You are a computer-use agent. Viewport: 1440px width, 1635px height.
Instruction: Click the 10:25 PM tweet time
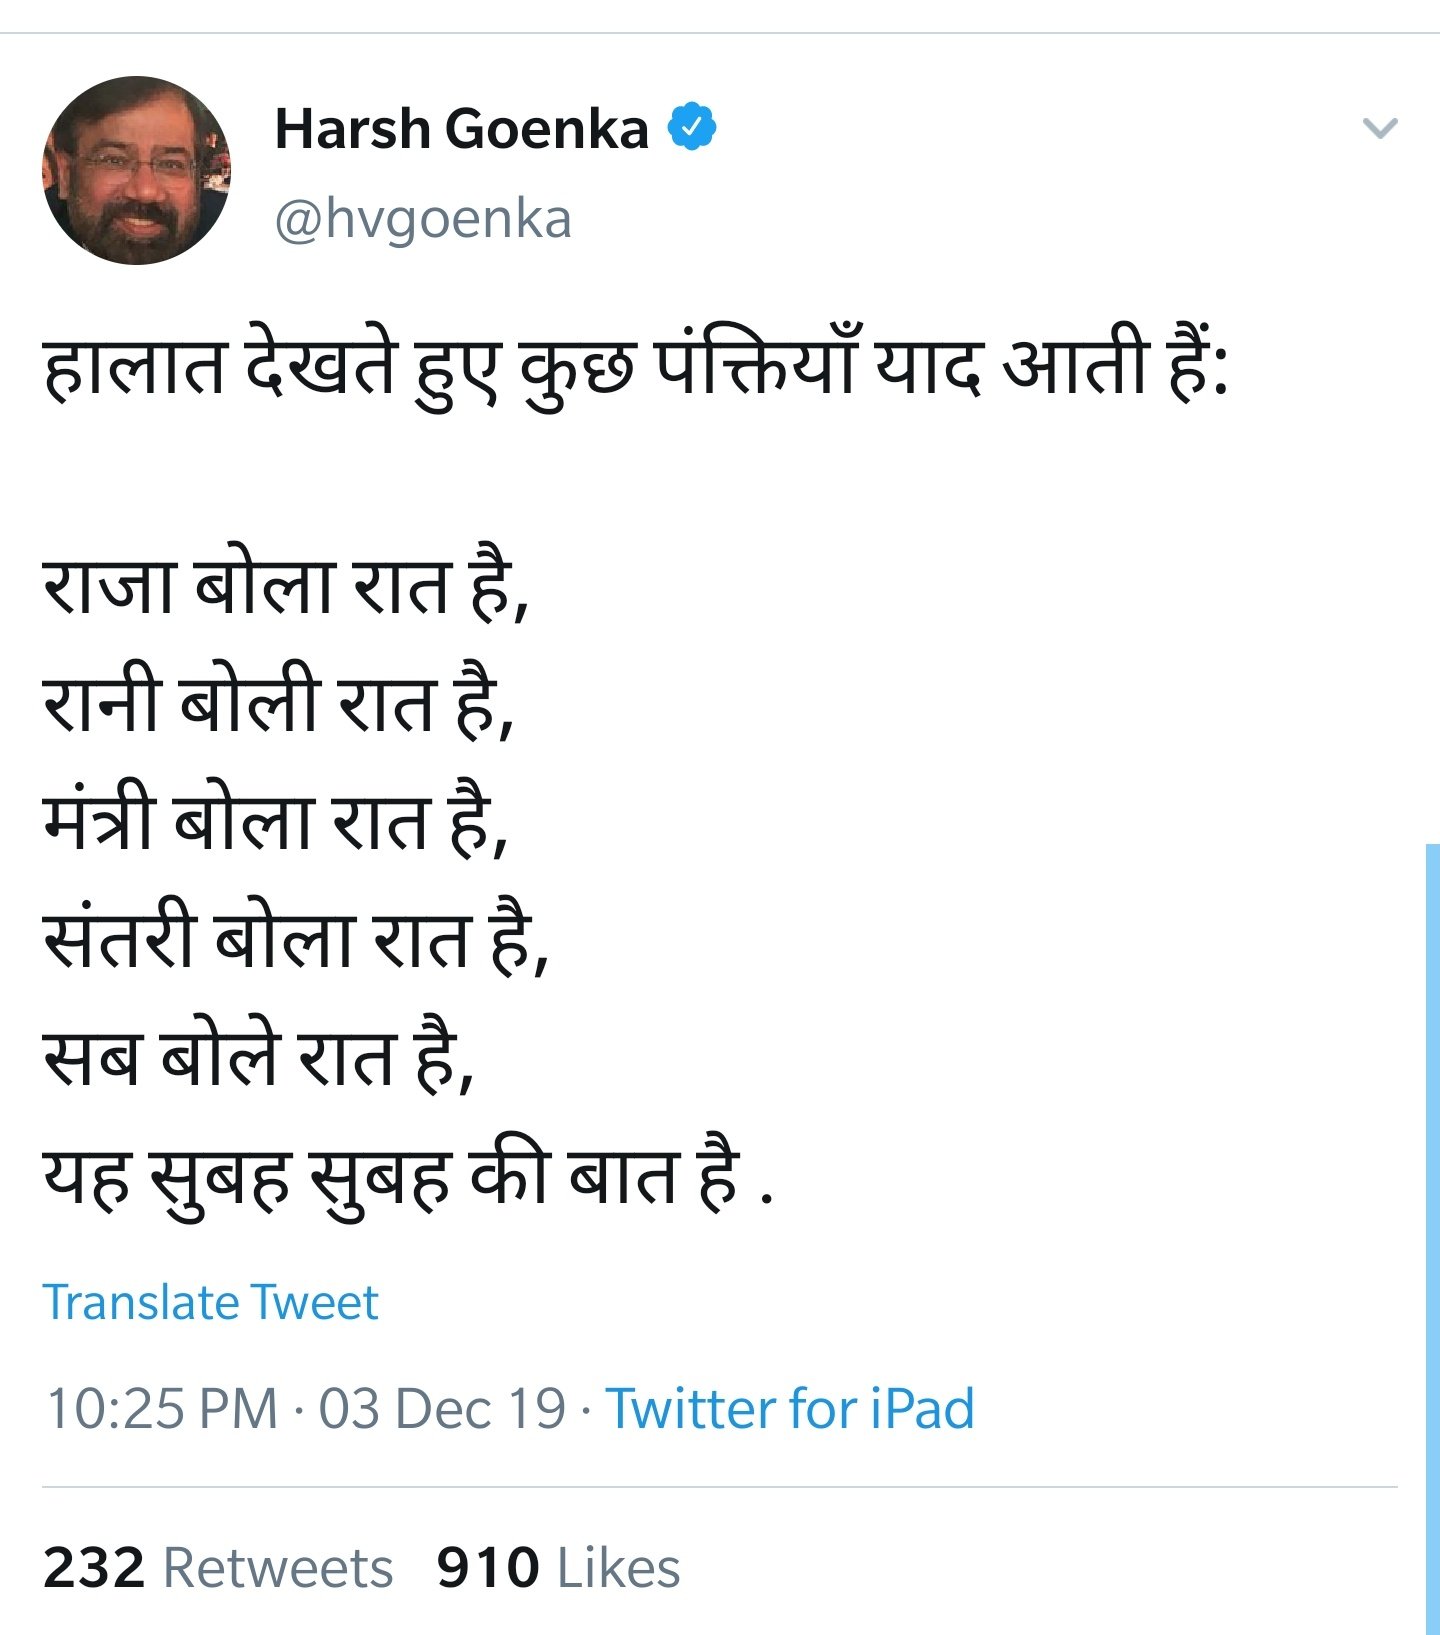pyautogui.click(x=162, y=1409)
